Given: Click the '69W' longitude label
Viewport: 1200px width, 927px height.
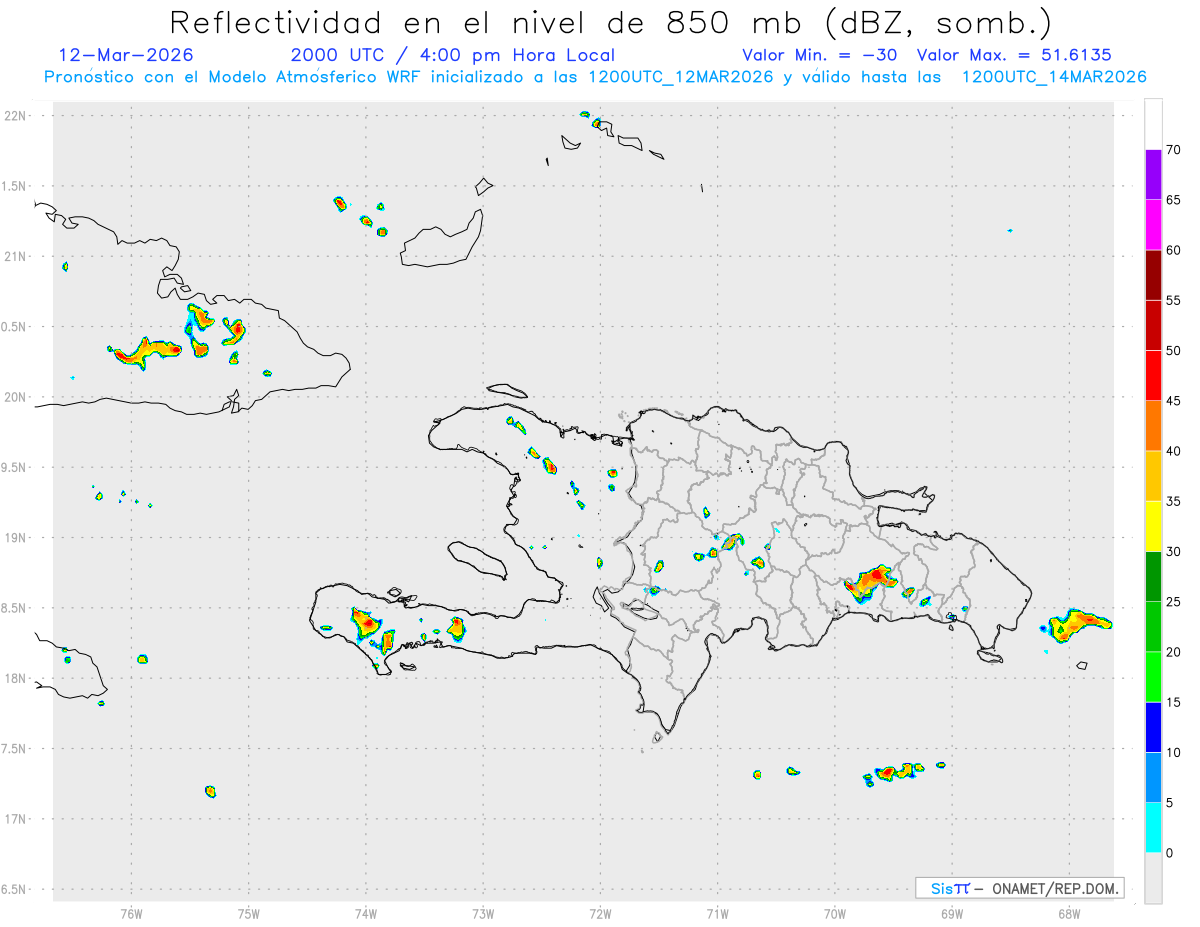Looking at the screenshot, I should [x=952, y=913].
